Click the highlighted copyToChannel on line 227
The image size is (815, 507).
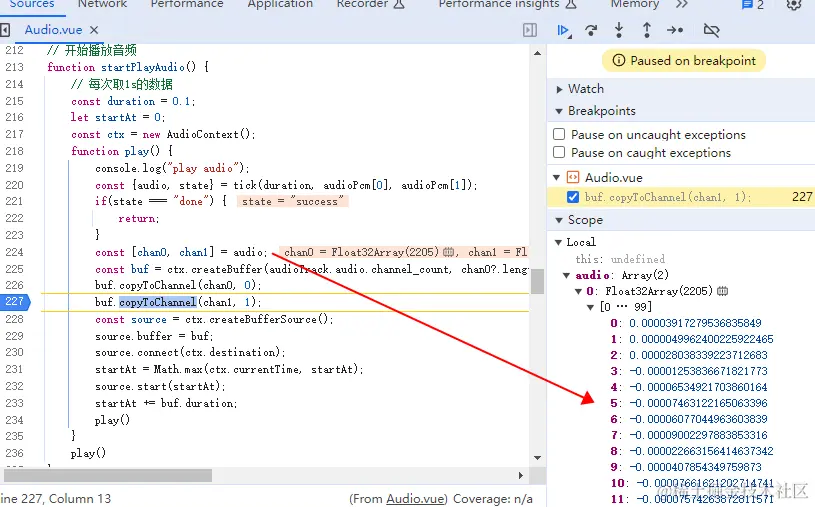click(157, 302)
